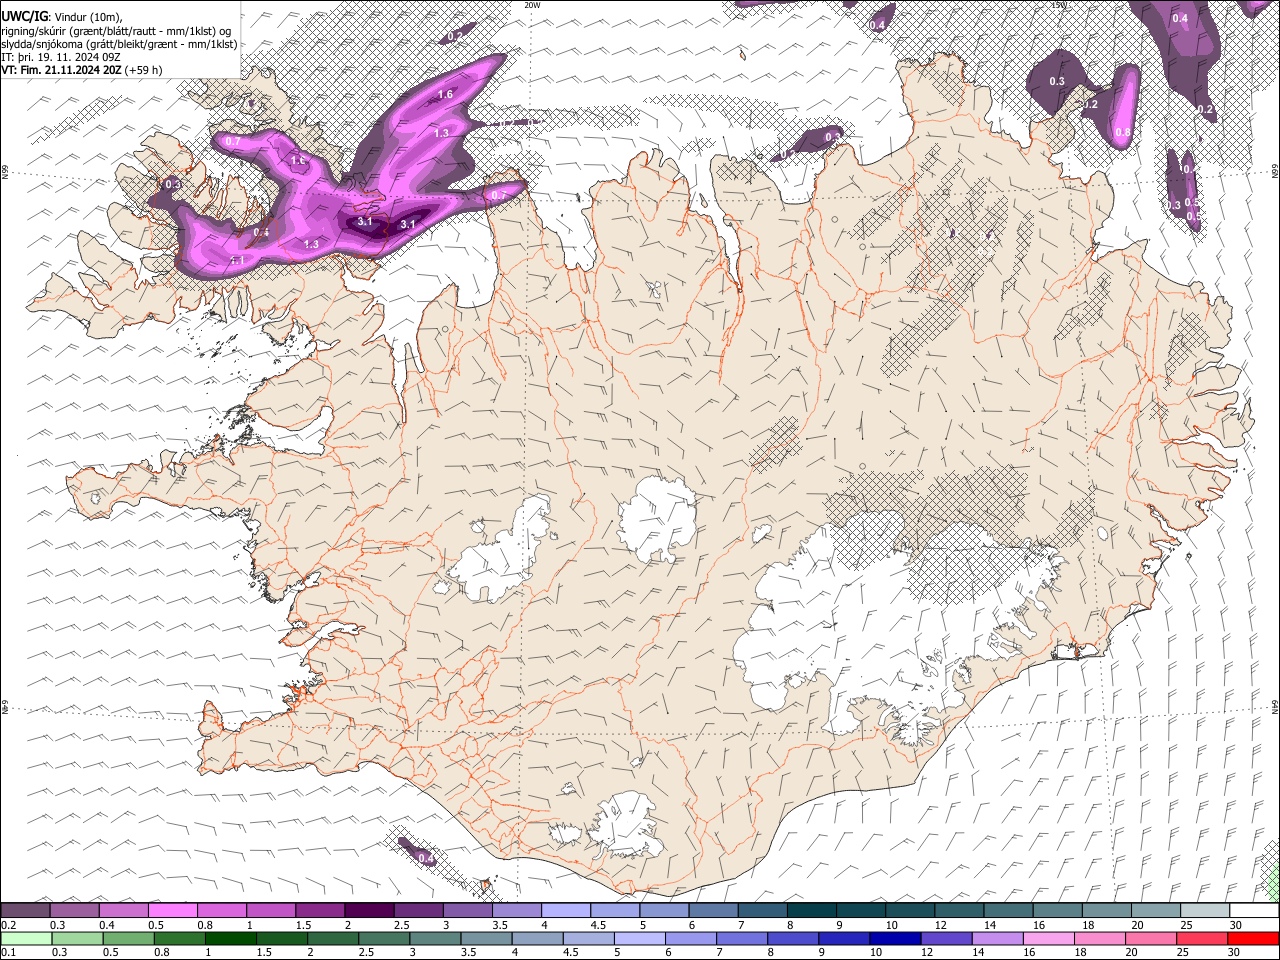Pick the light pink 16–18 swatch in the bottom legend
Viewport: 1280px width, 960px height.
[1046, 938]
